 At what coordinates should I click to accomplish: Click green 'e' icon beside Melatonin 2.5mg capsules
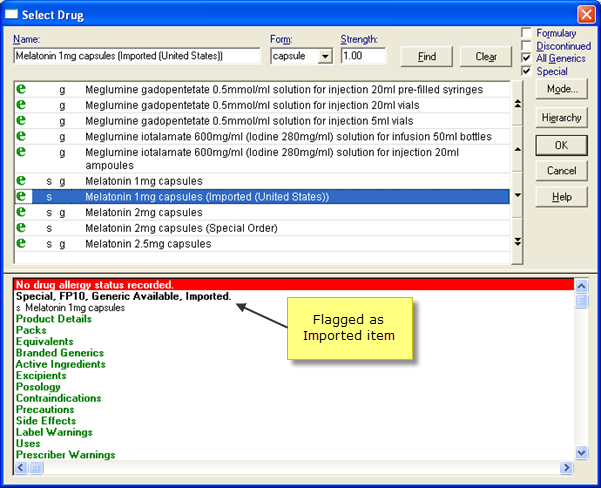[21, 243]
